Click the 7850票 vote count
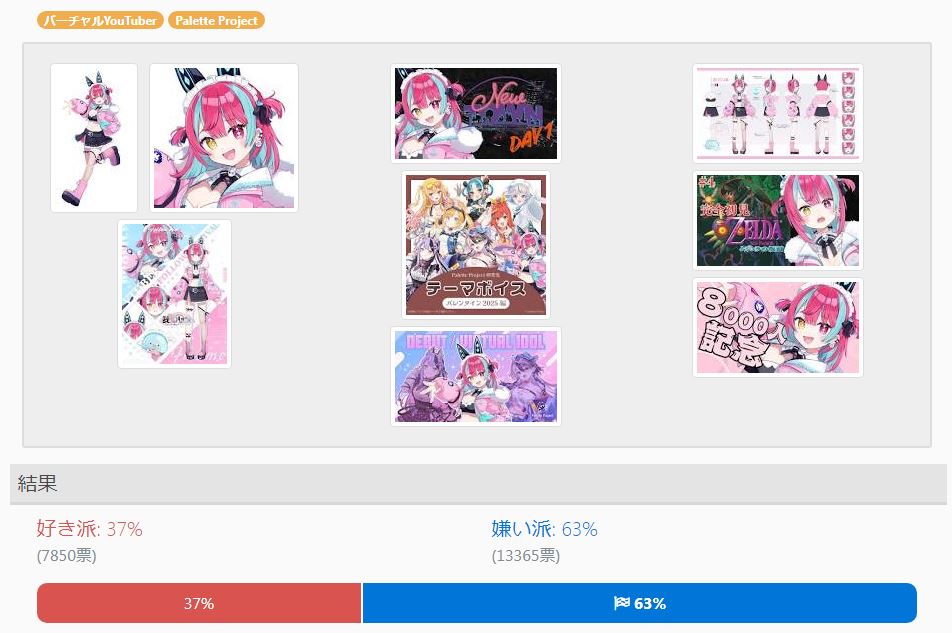 (x=67, y=556)
